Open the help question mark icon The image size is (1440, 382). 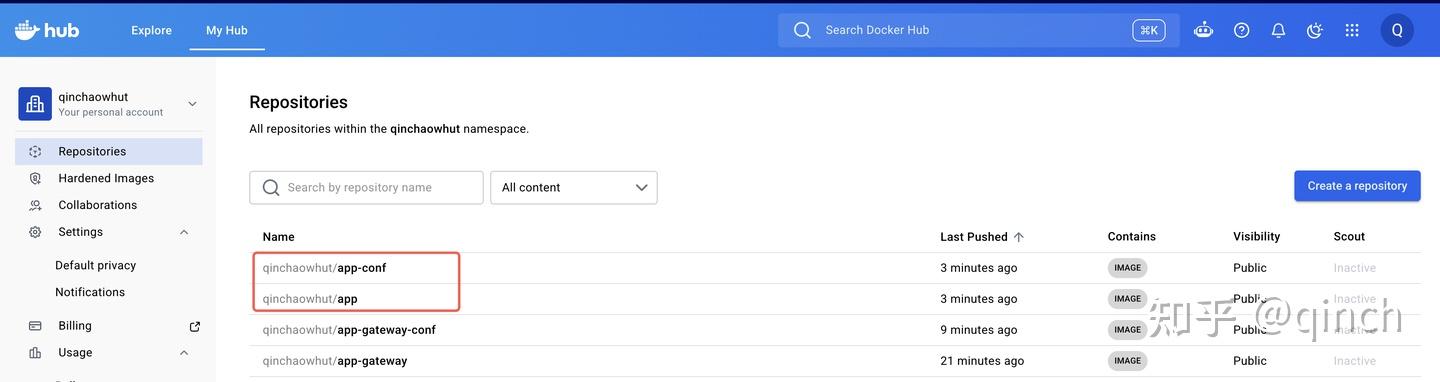coord(1242,30)
